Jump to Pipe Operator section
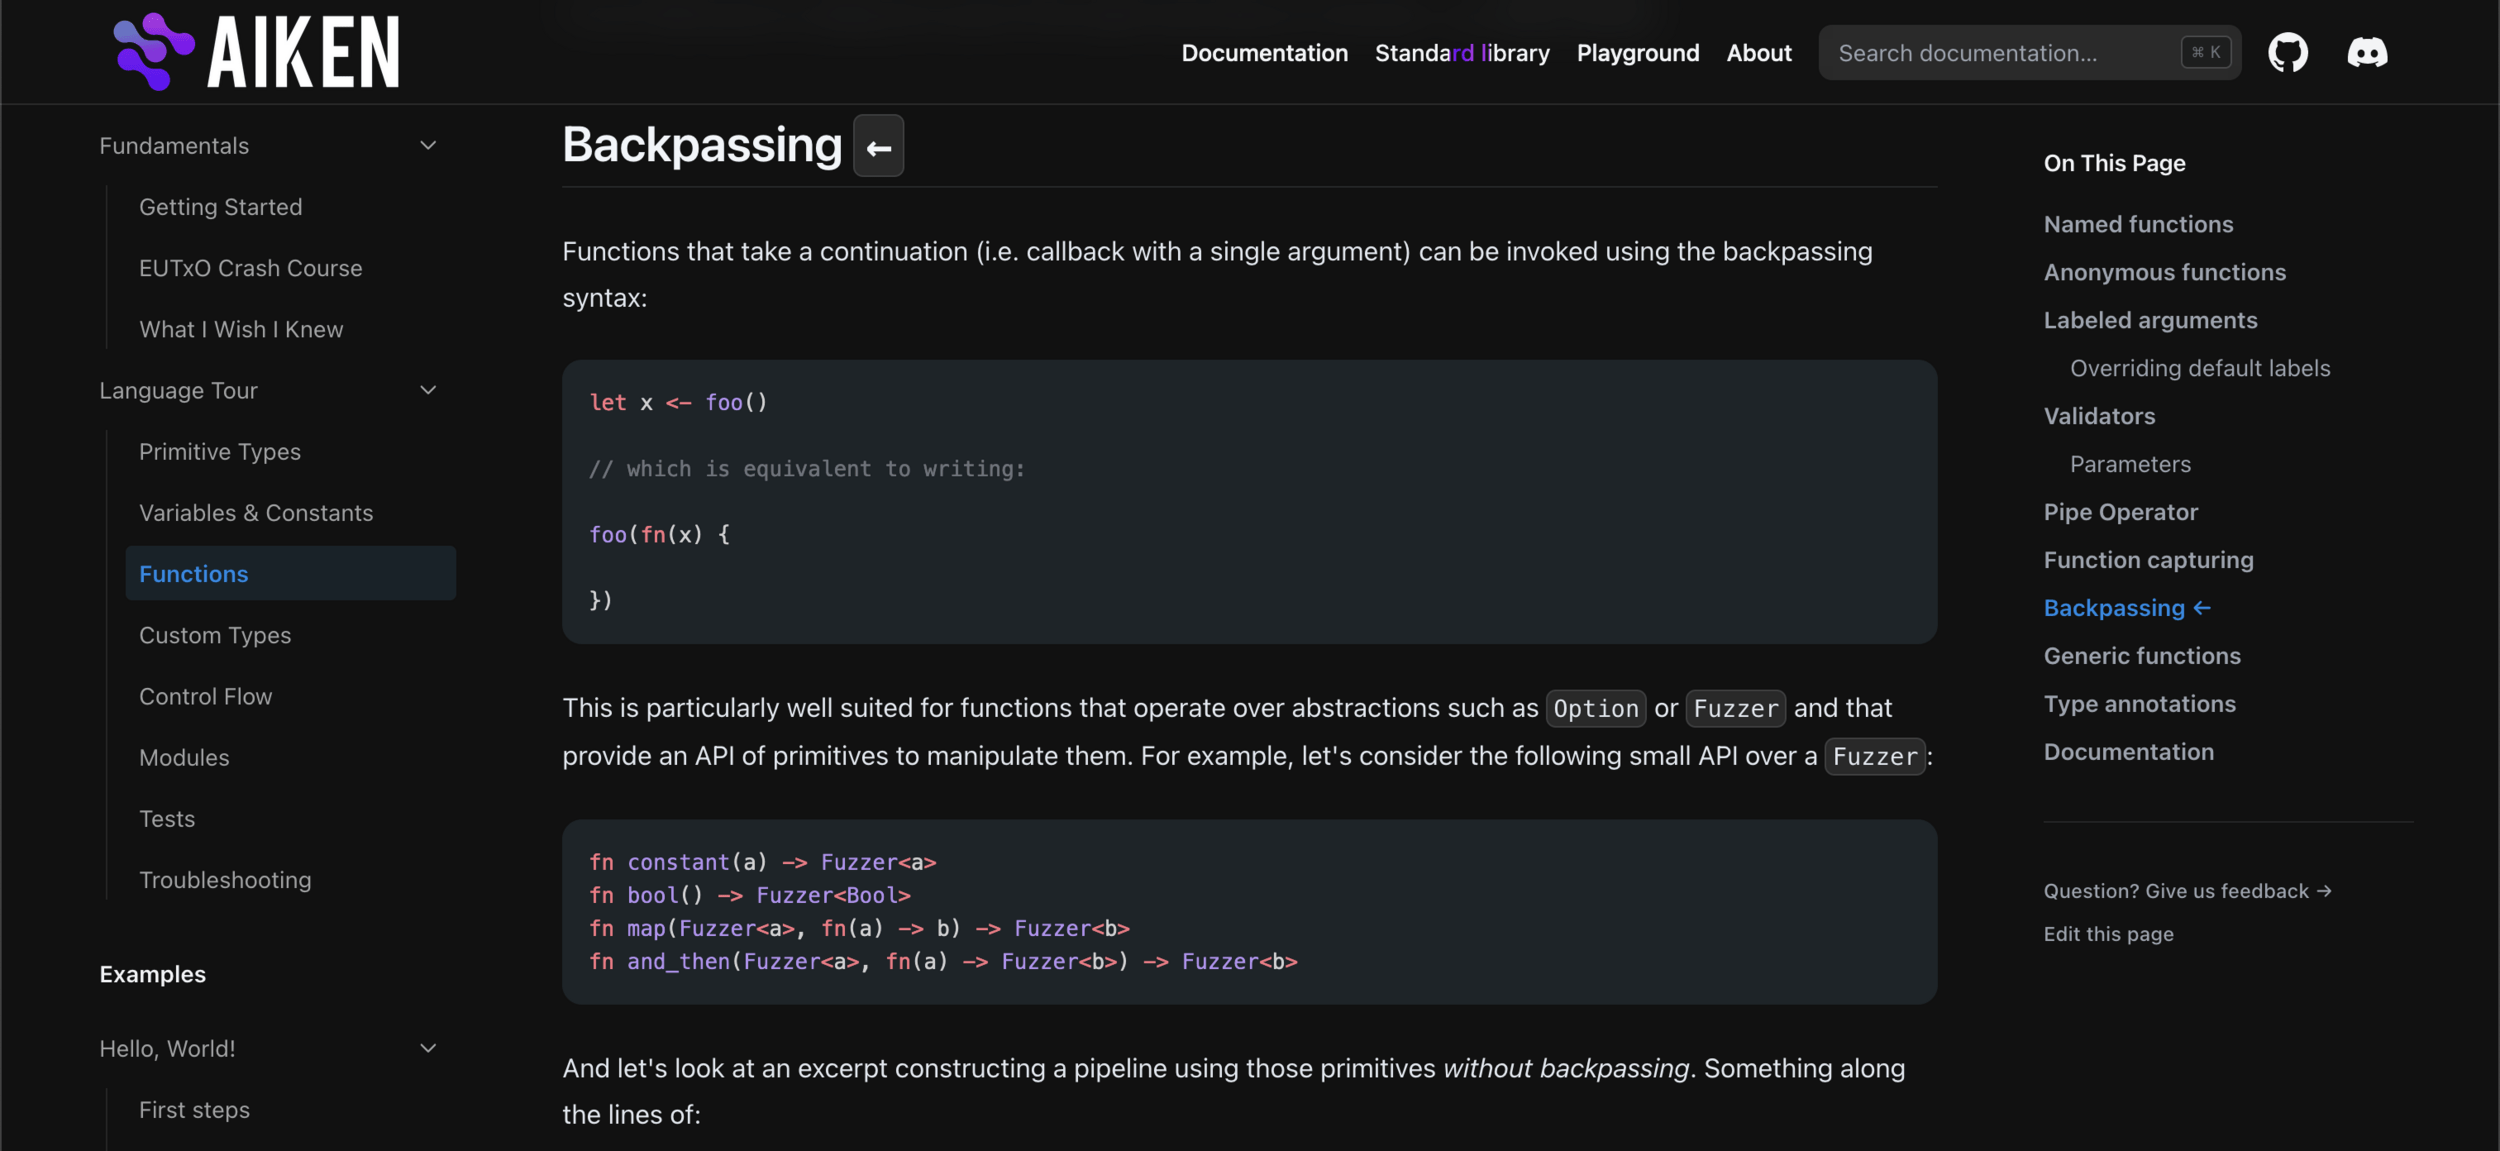 2120,512
